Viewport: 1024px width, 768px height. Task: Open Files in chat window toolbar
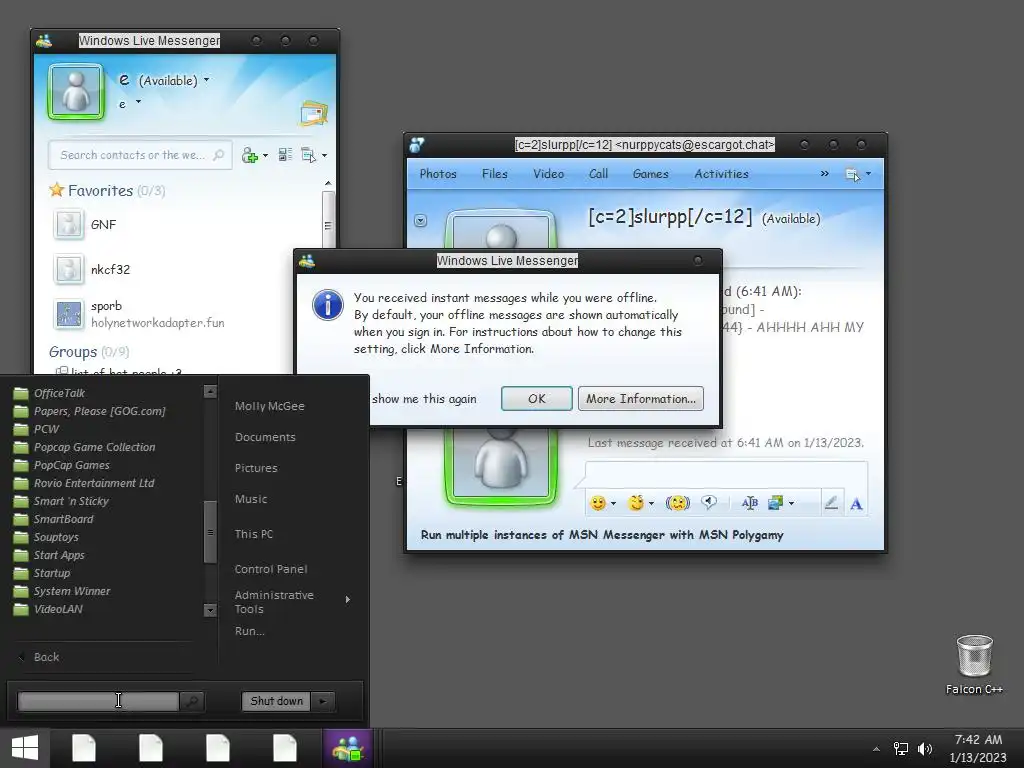pyautogui.click(x=494, y=174)
